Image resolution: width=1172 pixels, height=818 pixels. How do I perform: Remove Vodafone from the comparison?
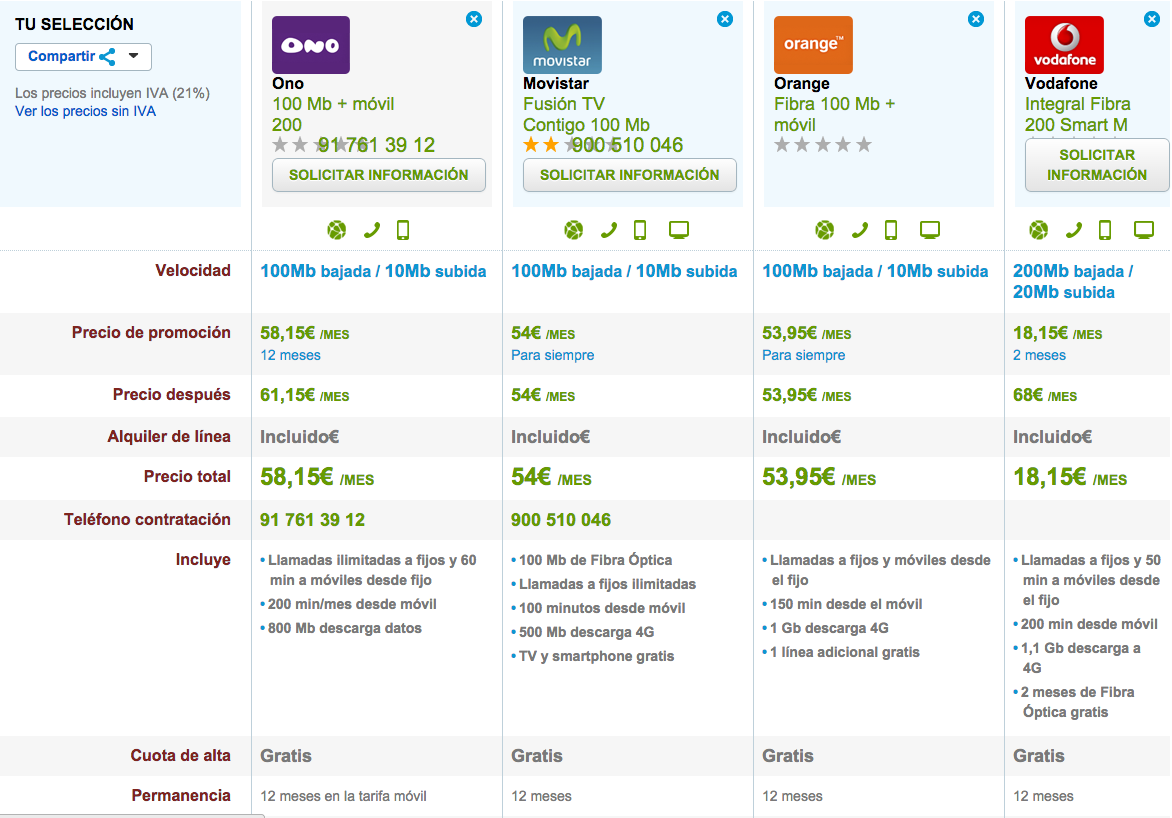[1152, 19]
